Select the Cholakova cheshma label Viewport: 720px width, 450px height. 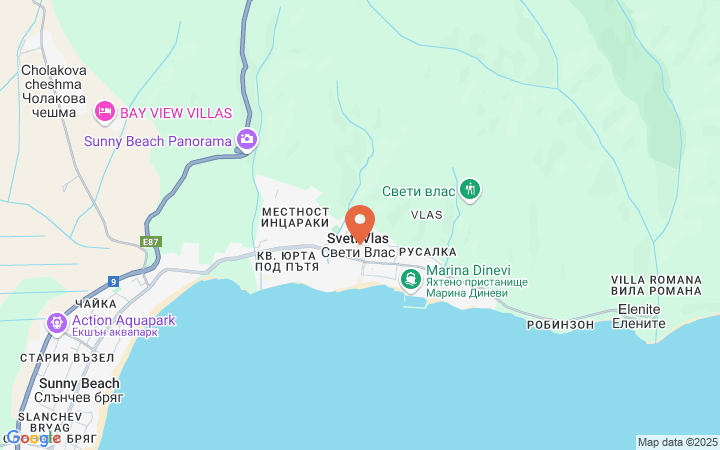54,91
